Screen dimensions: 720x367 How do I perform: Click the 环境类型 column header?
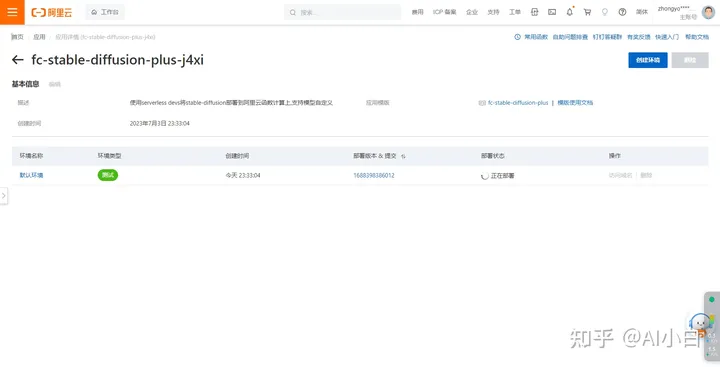click(x=109, y=156)
